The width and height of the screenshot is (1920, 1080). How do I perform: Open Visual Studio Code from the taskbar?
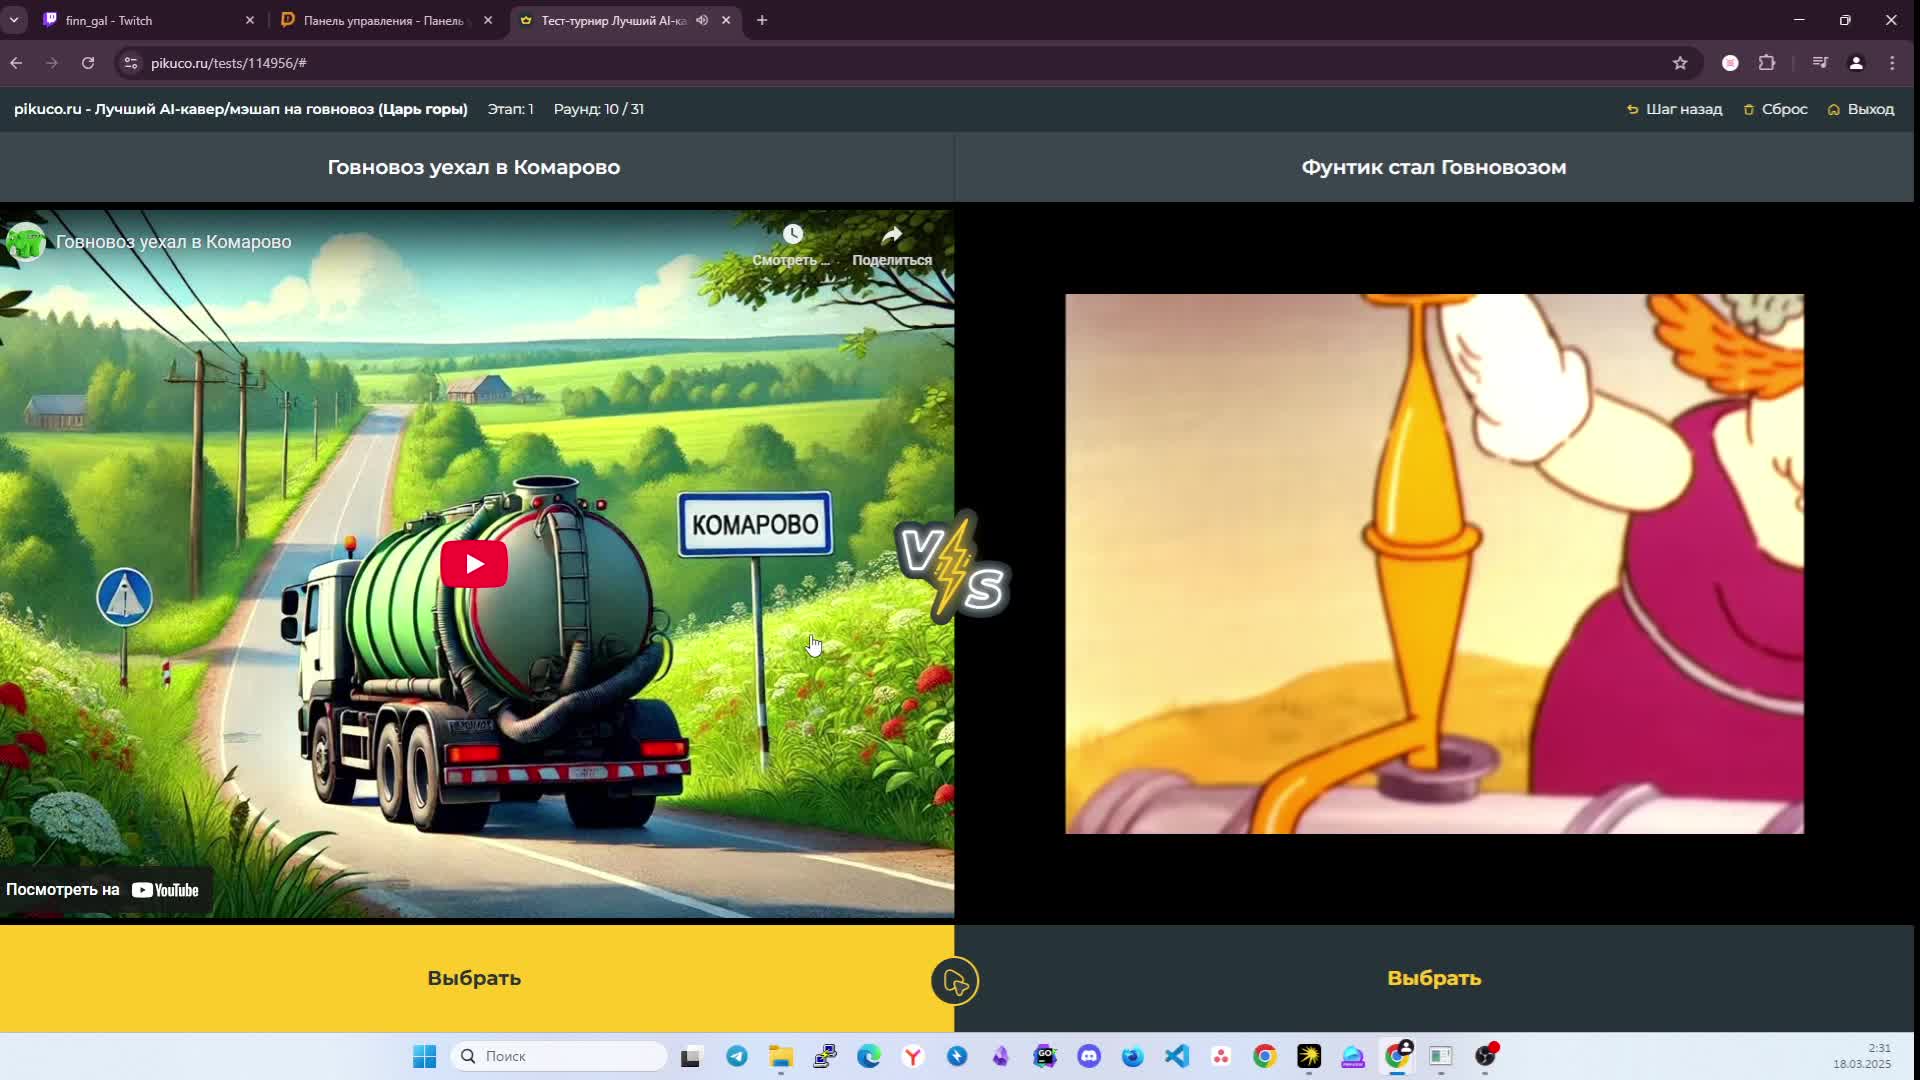[1177, 1056]
